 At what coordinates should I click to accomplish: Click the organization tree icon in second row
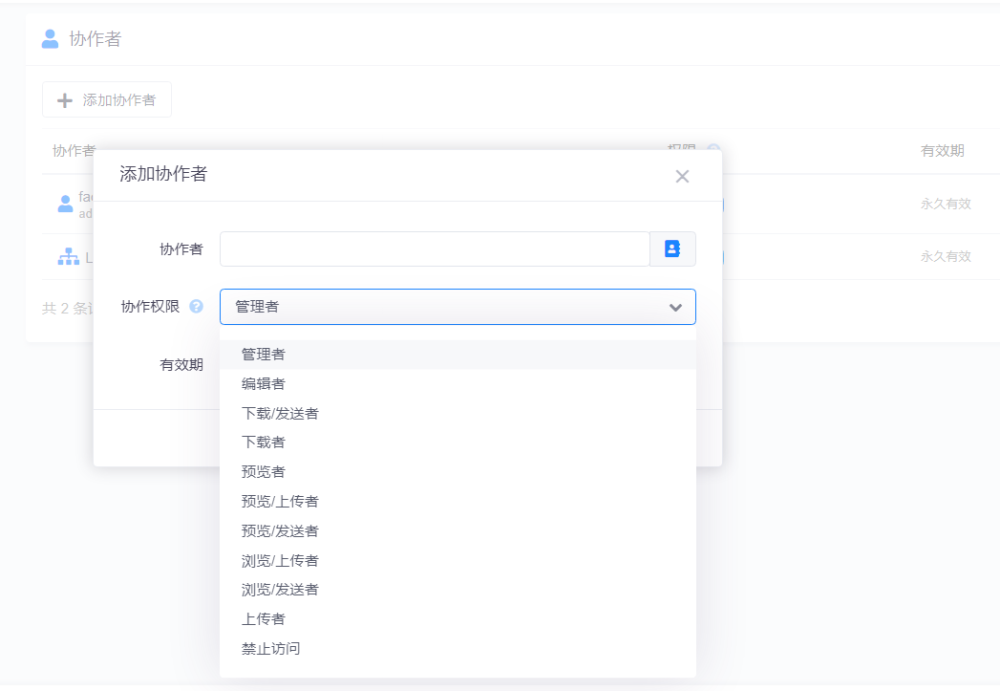[68, 257]
